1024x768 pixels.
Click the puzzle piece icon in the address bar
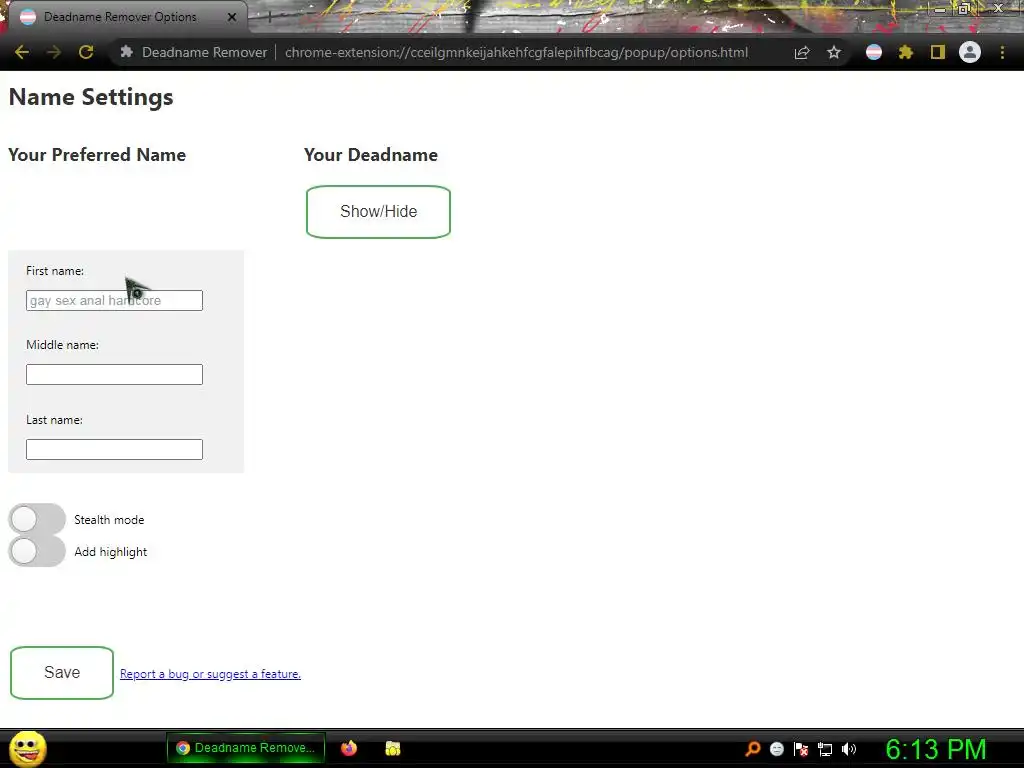(x=127, y=52)
